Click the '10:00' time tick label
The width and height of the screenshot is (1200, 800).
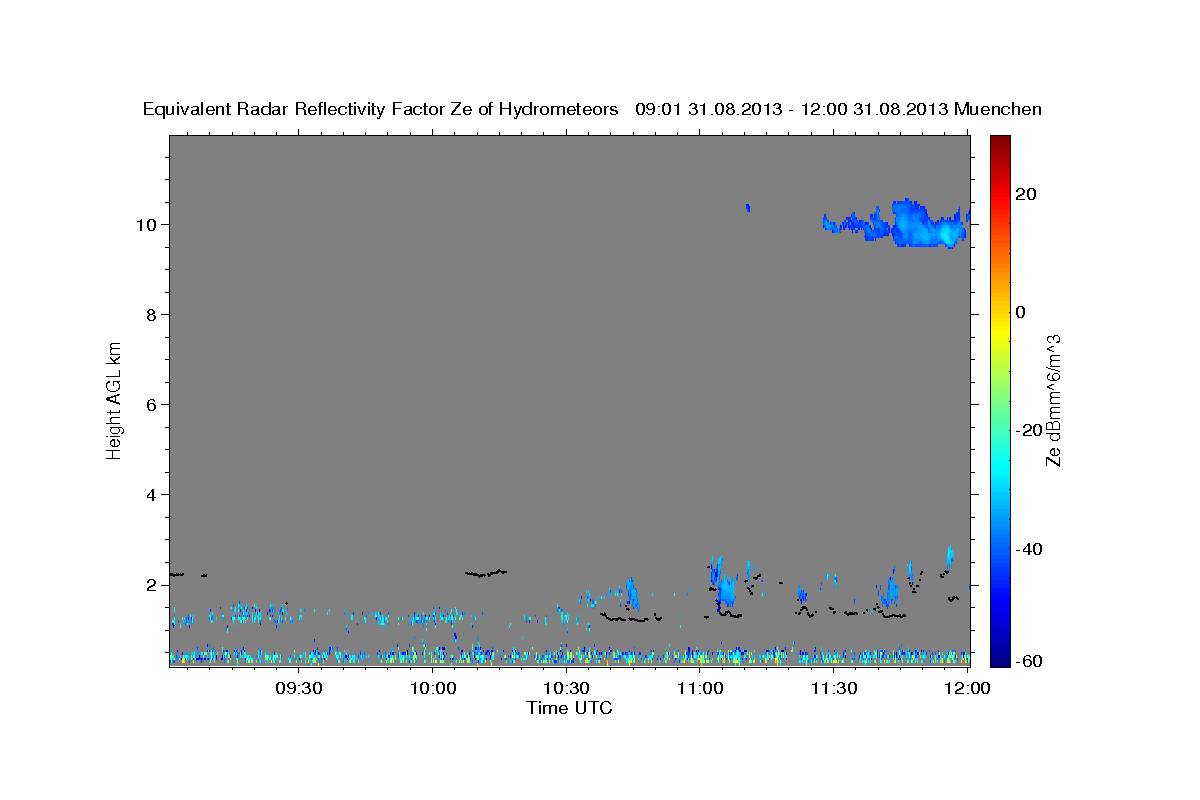pyautogui.click(x=433, y=688)
